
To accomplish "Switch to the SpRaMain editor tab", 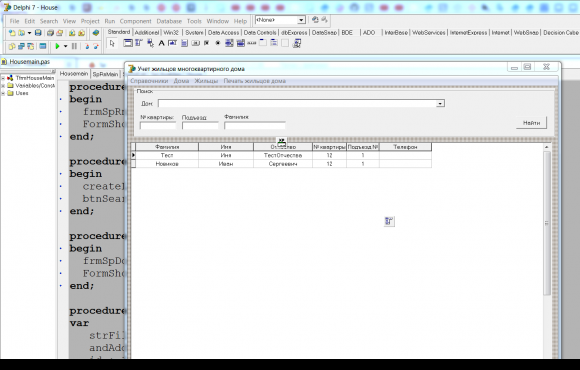I will pos(105,74).
